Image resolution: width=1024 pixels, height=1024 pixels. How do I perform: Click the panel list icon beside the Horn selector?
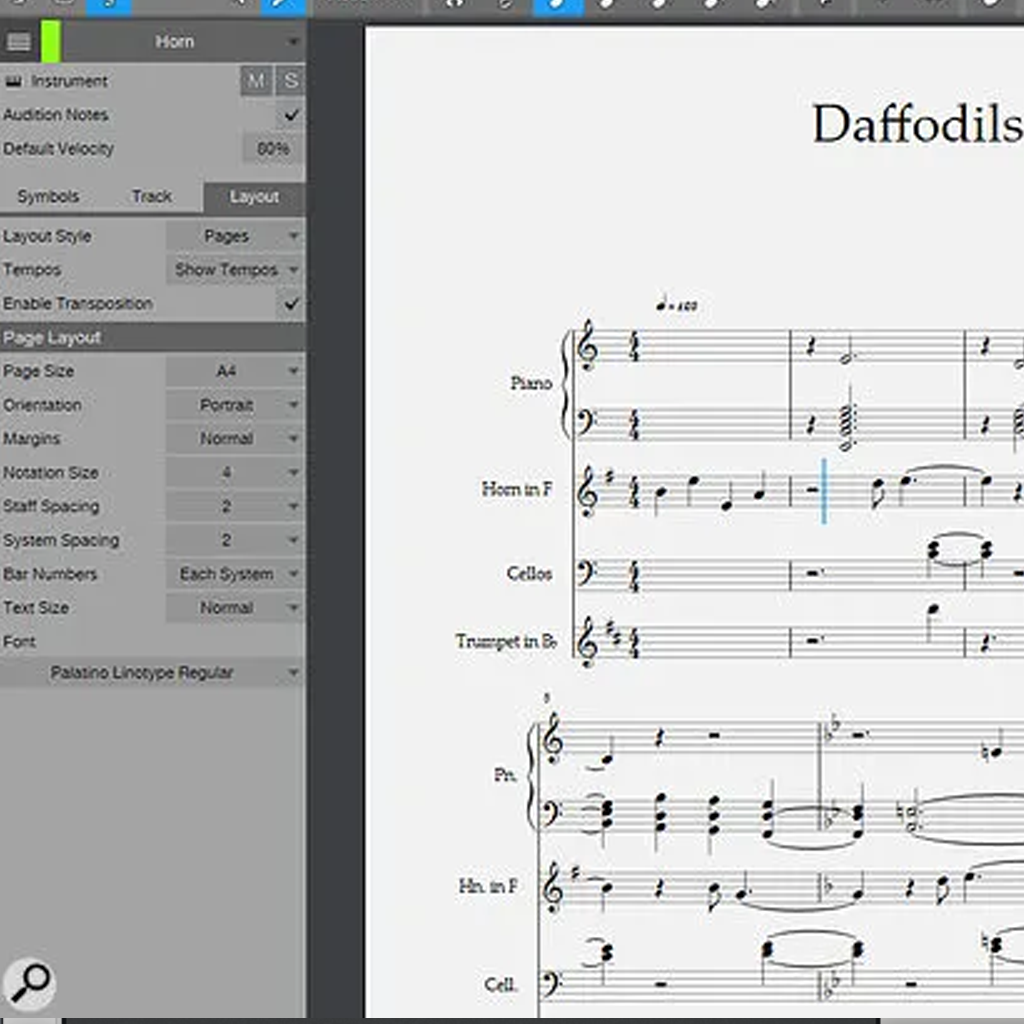[x=18, y=42]
